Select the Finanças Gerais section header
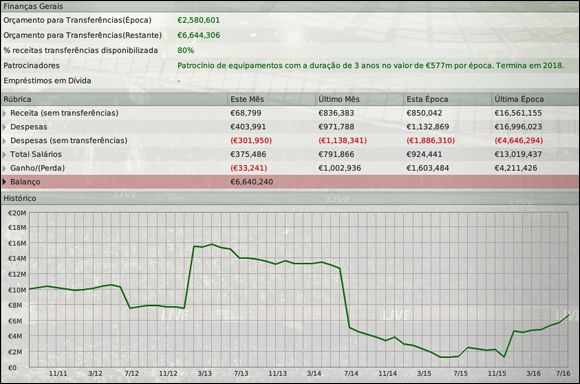 (x=290, y=6)
